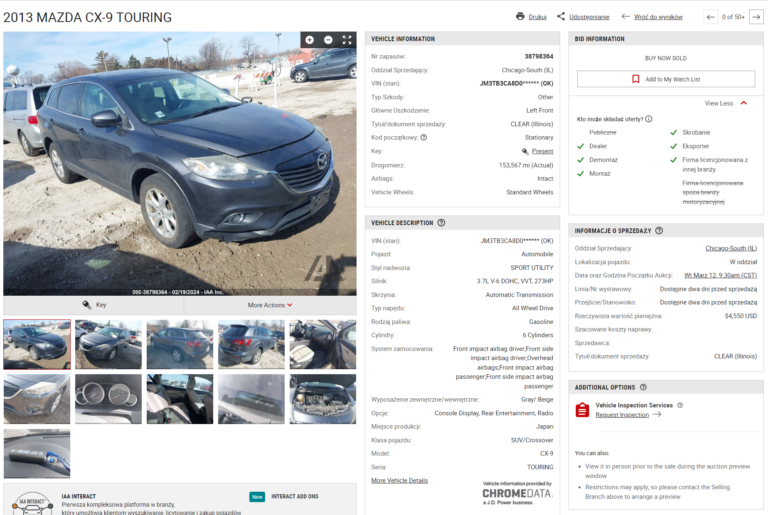This screenshot has width=768, height=515.
Task: Click the printer icon next to Drukuj
Action: (x=520, y=16)
